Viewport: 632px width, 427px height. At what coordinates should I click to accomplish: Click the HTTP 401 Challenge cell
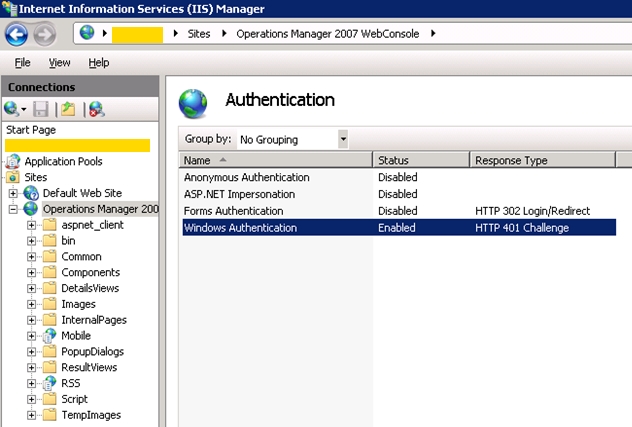point(522,228)
